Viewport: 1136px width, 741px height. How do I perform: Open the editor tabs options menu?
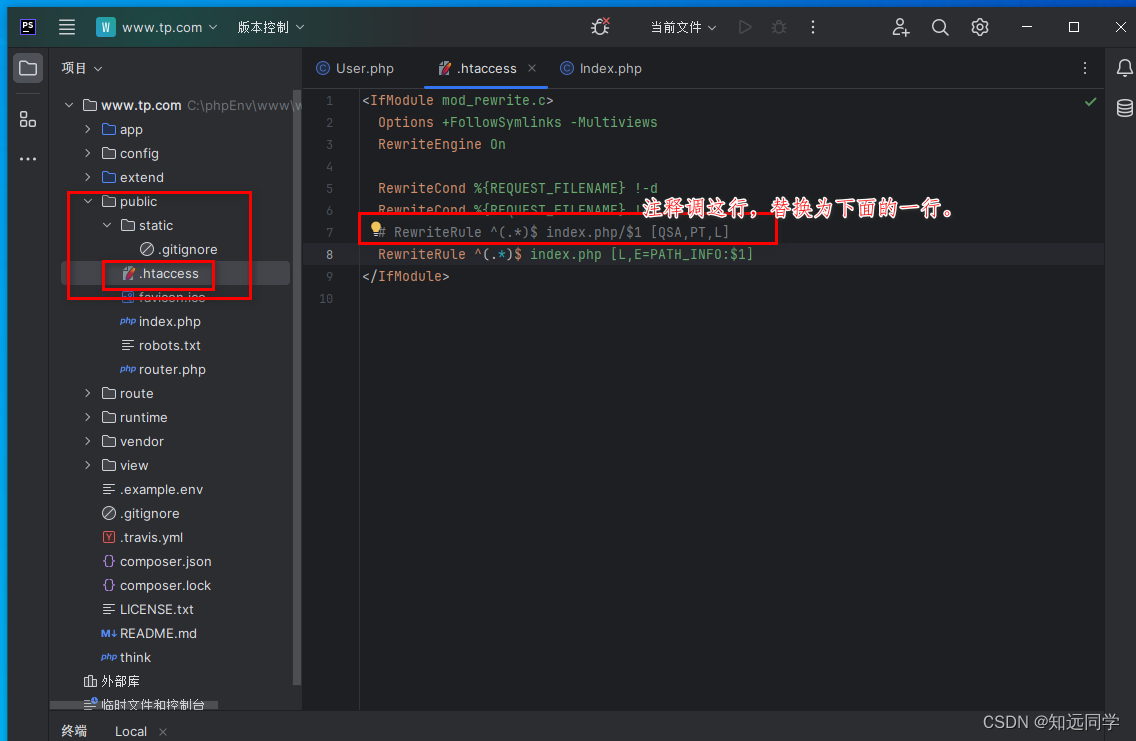tap(1085, 68)
